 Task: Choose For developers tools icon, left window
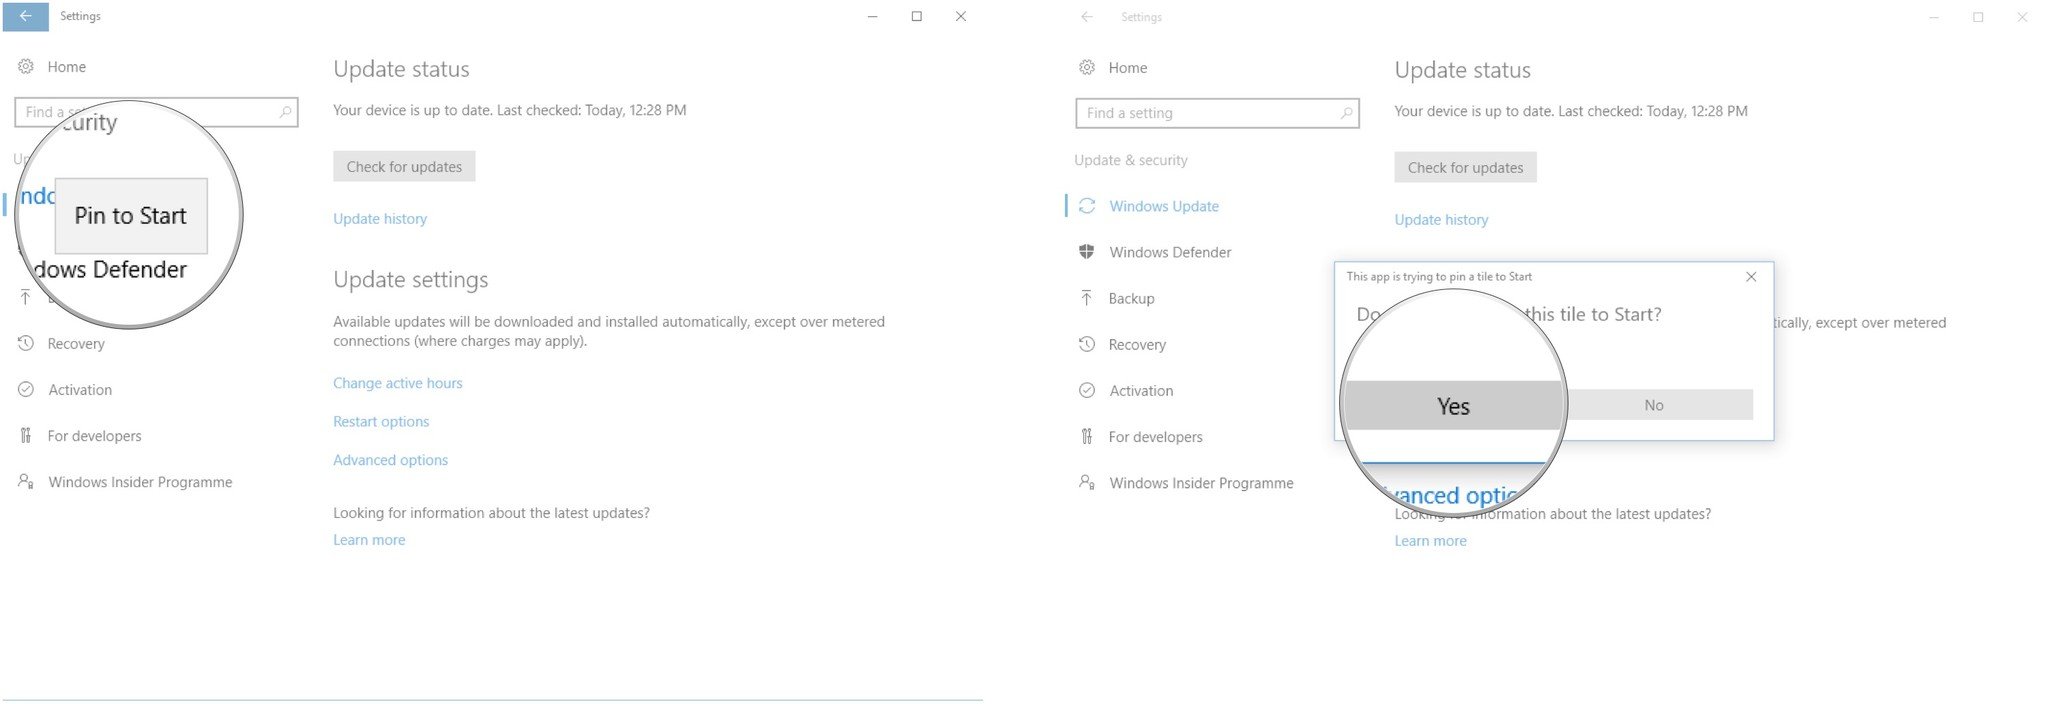[26, 435]
